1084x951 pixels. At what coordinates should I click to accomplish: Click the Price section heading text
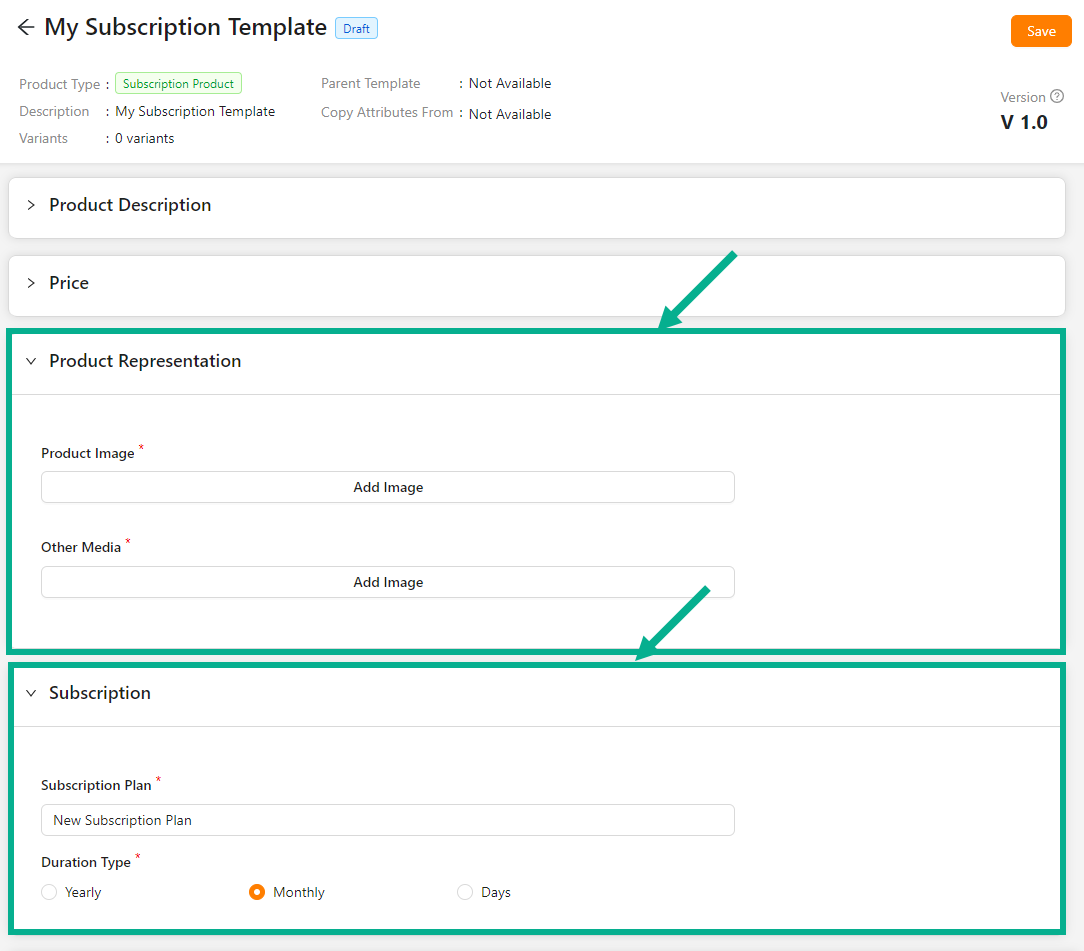(69, 283)
